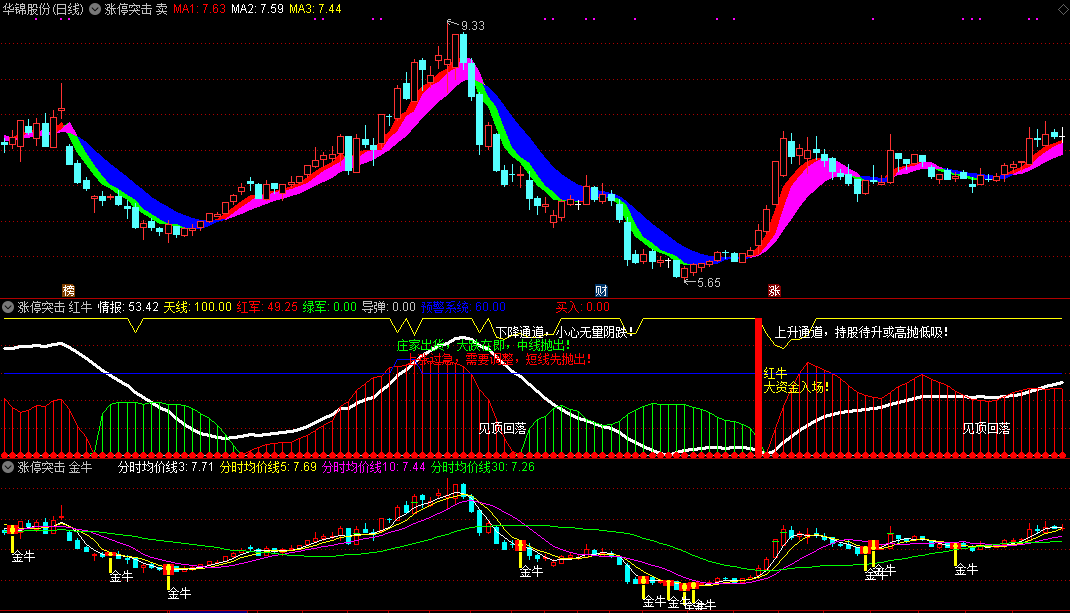This screenshot has width=1070, height=613.
Task: Click the 财 financial marker icon
Action: coord(601,291)
